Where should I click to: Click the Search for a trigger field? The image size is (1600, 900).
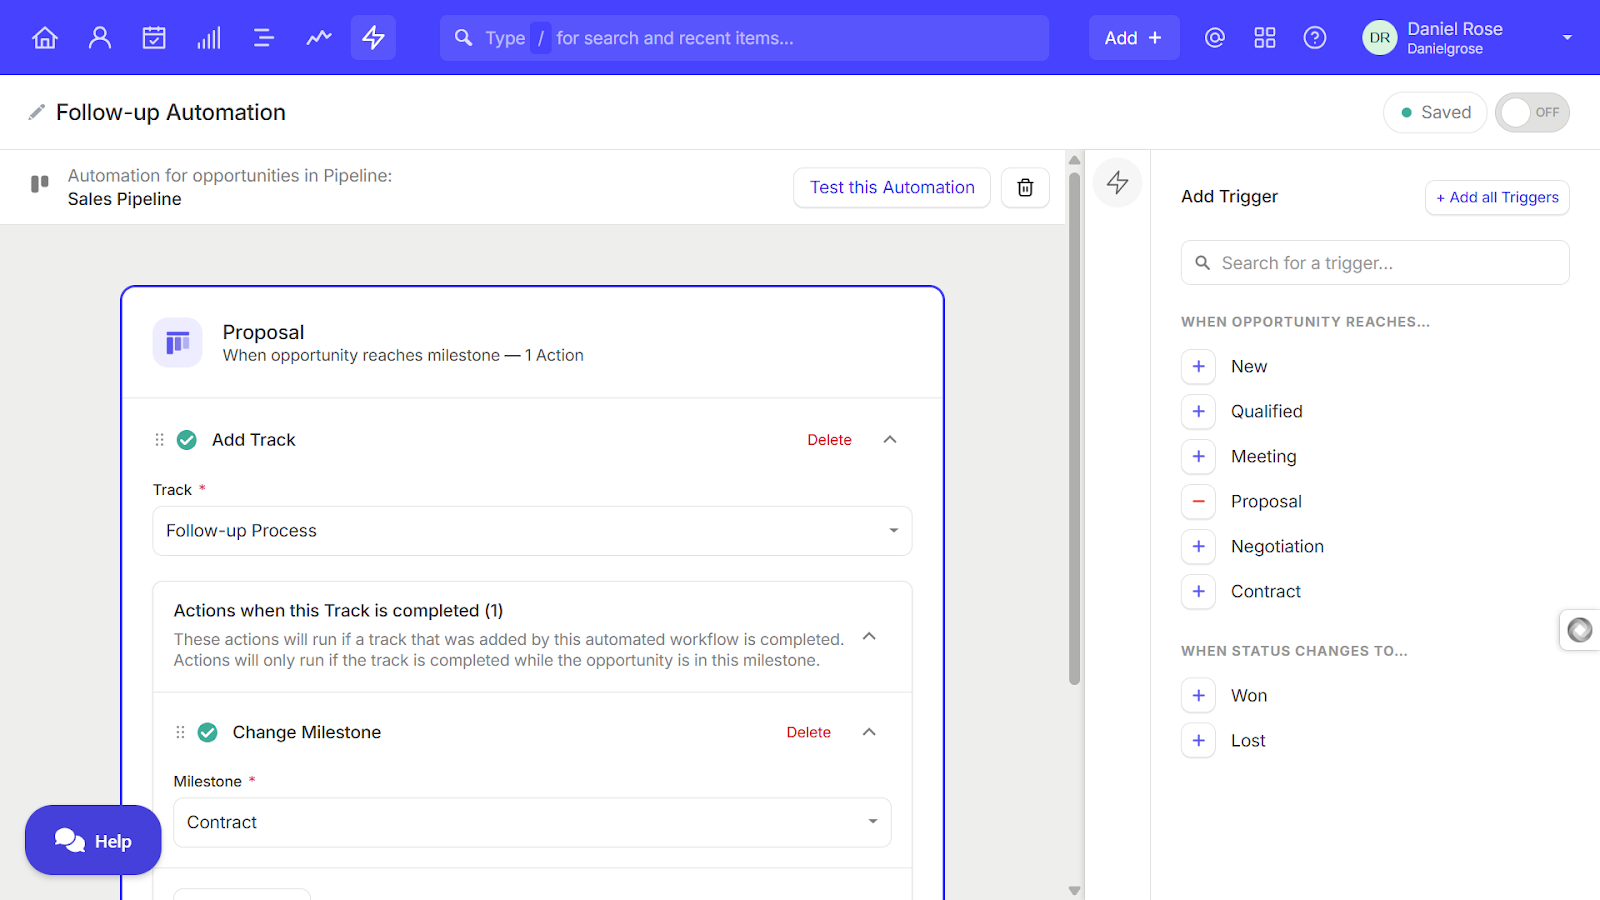coord(1375,263)
